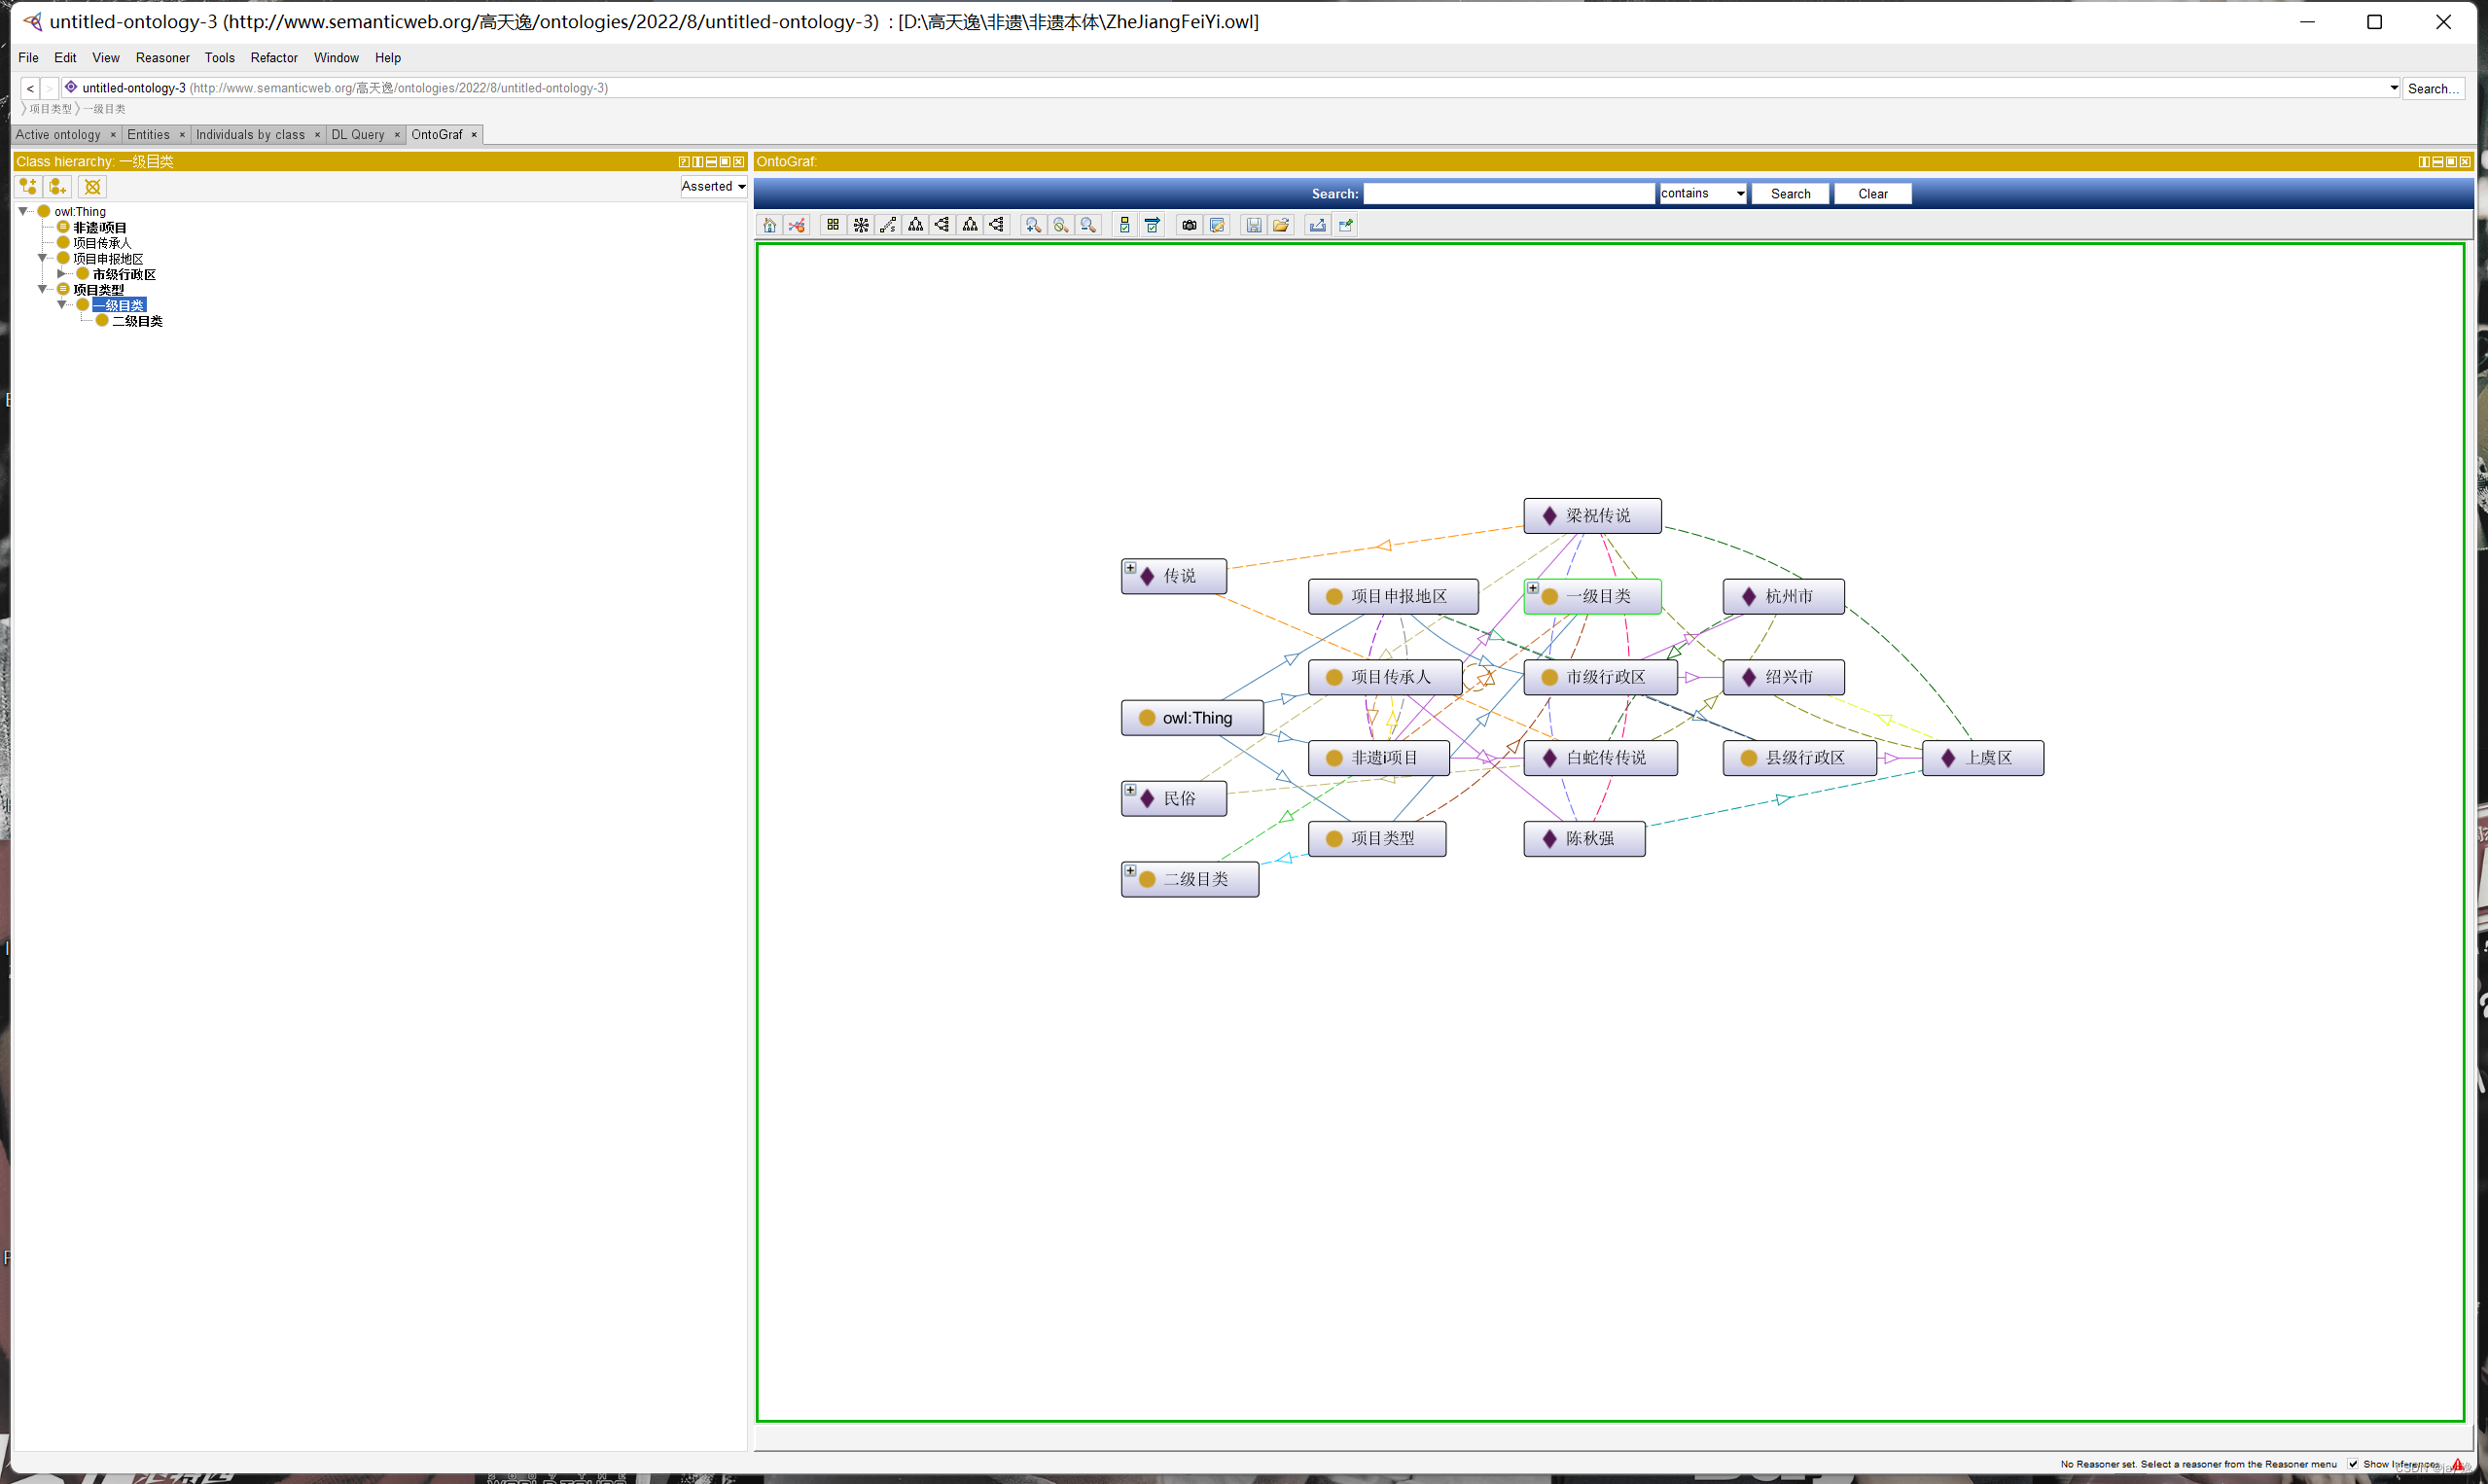The height and width of the screenshot is (1484, 2488).
Task: Select the radial layout icon
Action: (x=861, y=225)
